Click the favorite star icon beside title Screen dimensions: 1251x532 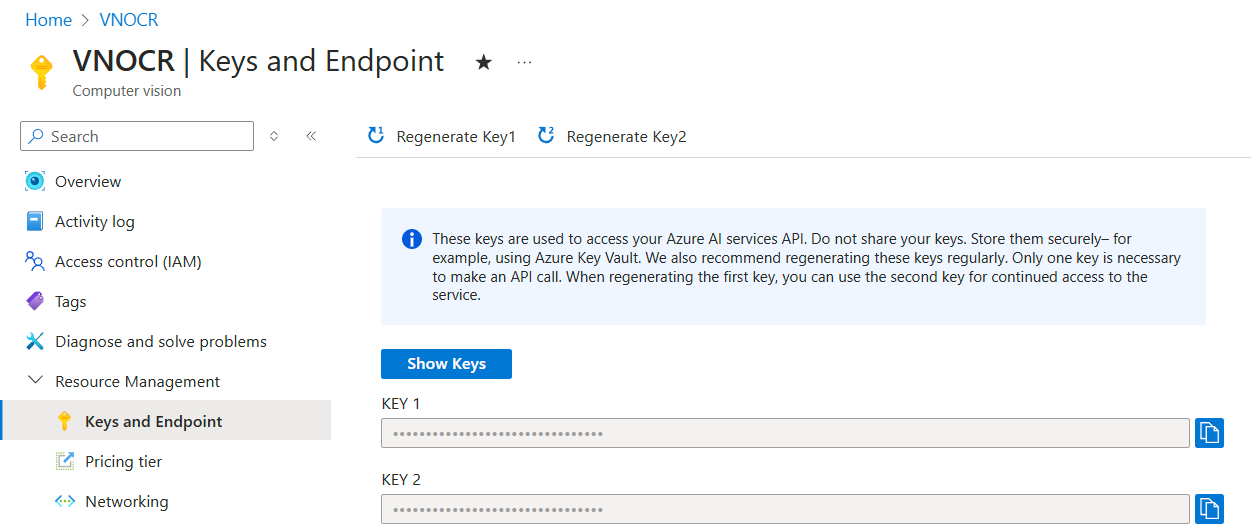tap(484, 62)
